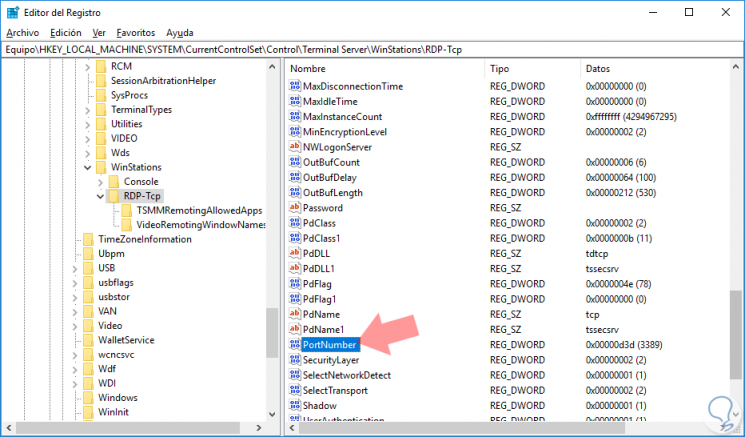Expand the wcncsvc key
This screenshot has height=437, width=745.
(x=75, y=355)
